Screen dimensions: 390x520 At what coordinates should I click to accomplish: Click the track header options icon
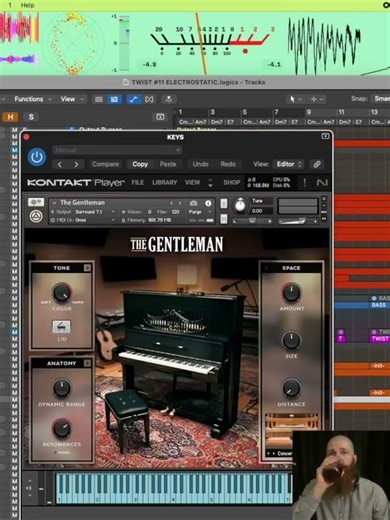[x=160, y=117]
